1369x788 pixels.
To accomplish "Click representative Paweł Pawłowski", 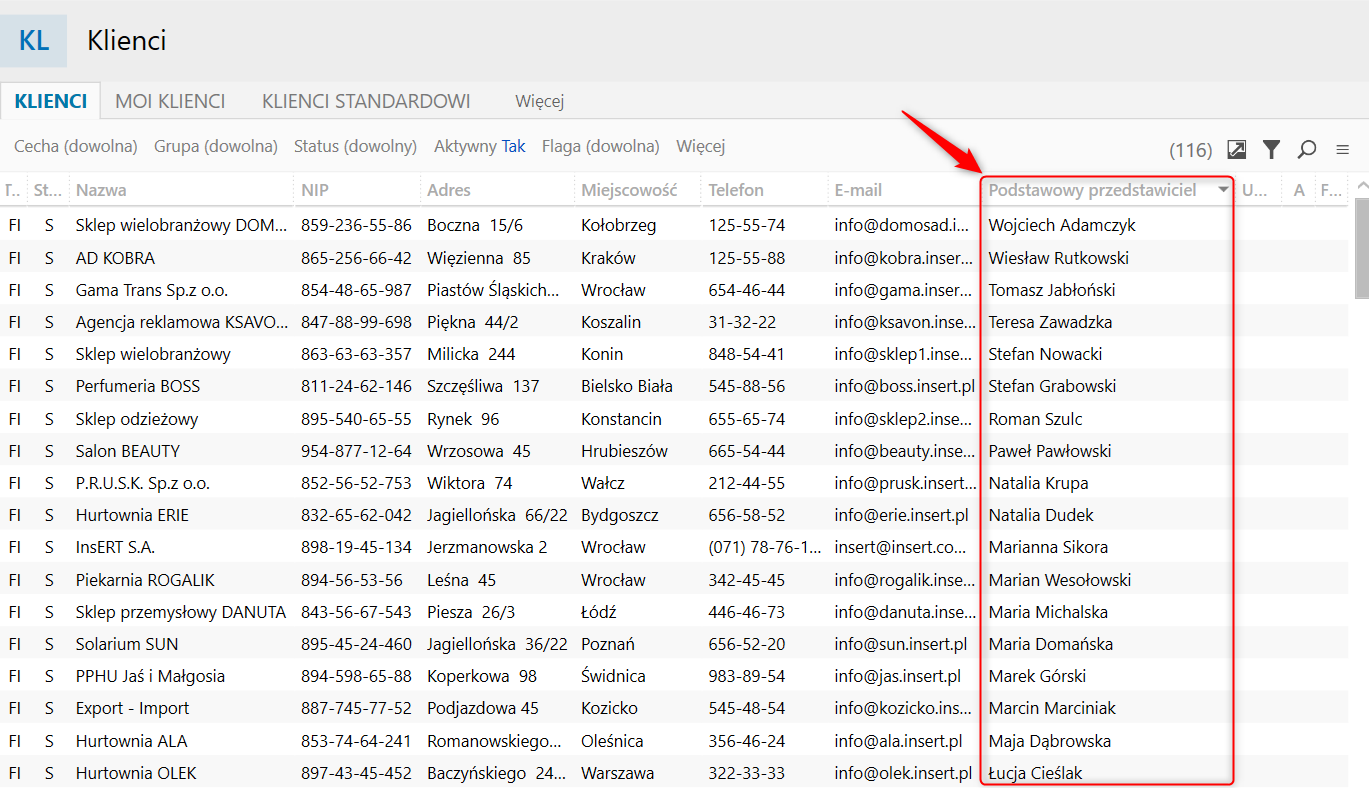I will tap(1050, 451).
